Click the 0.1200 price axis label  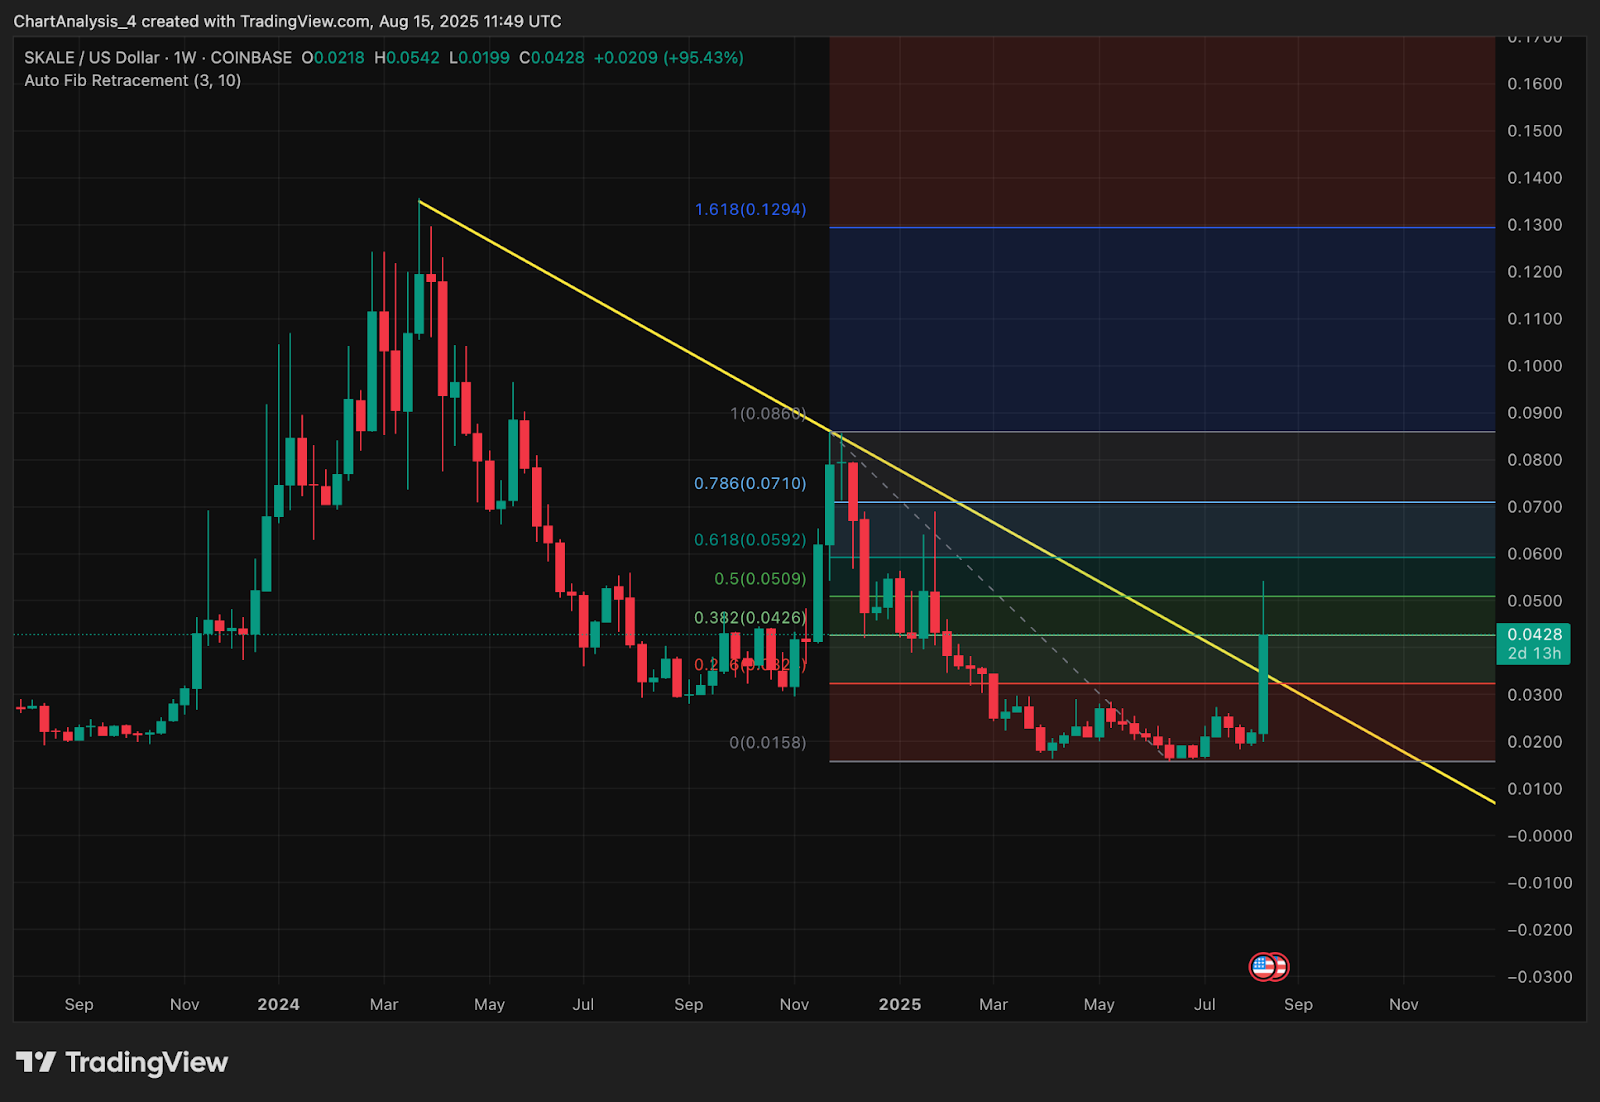1535,272
